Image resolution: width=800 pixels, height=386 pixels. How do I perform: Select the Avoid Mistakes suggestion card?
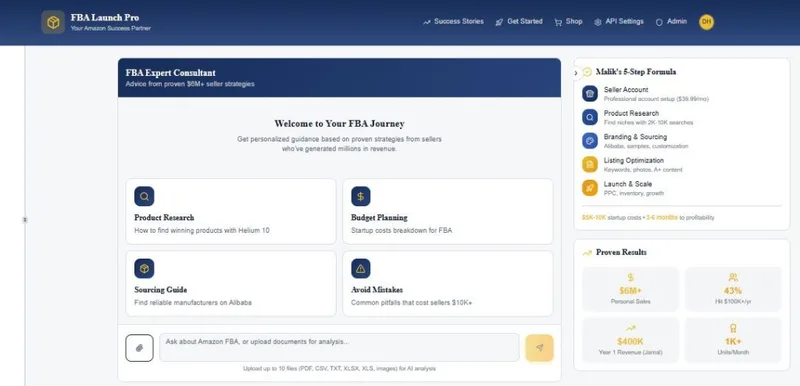point(447,284)
